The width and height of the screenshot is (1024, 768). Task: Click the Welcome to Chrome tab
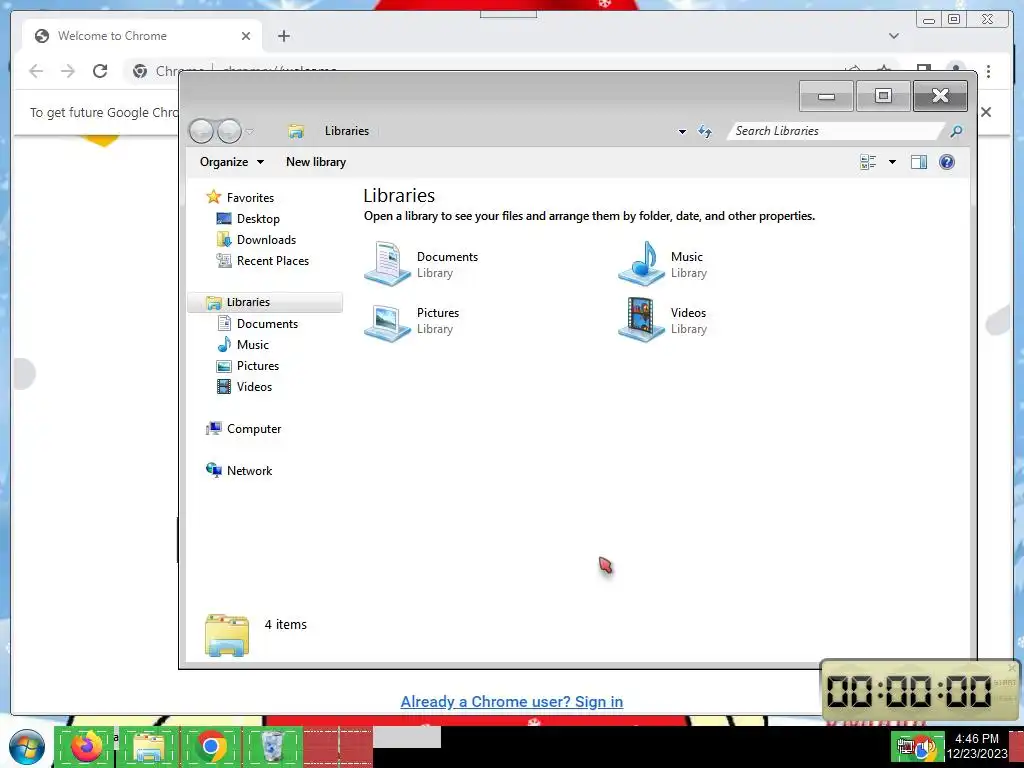point(142,36)
